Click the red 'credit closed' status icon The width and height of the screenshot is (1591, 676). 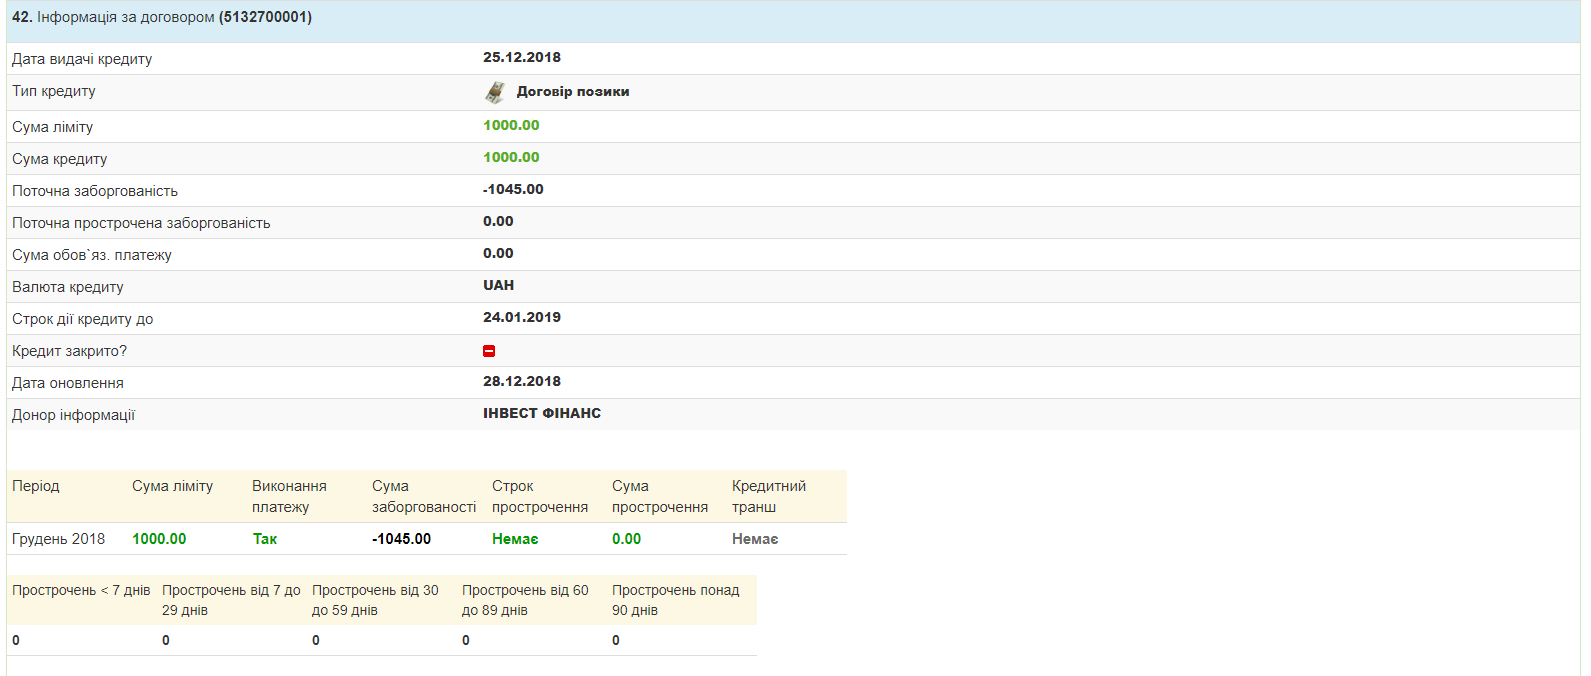(489, 351)
